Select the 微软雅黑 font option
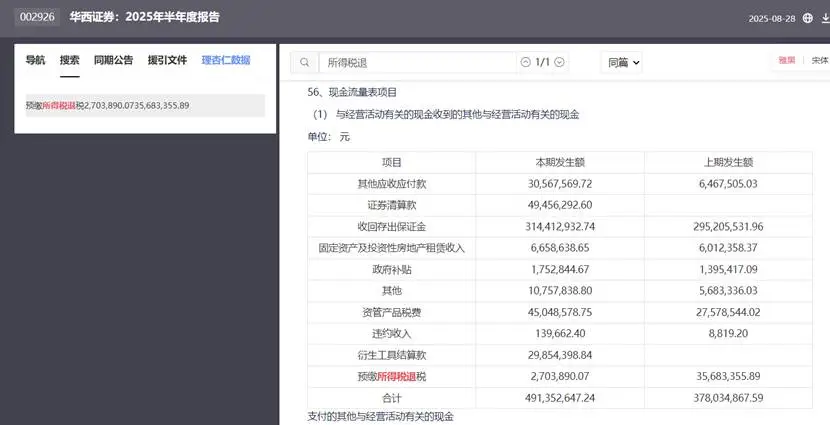Screen dimensions: 830x425 coord(787,60)
